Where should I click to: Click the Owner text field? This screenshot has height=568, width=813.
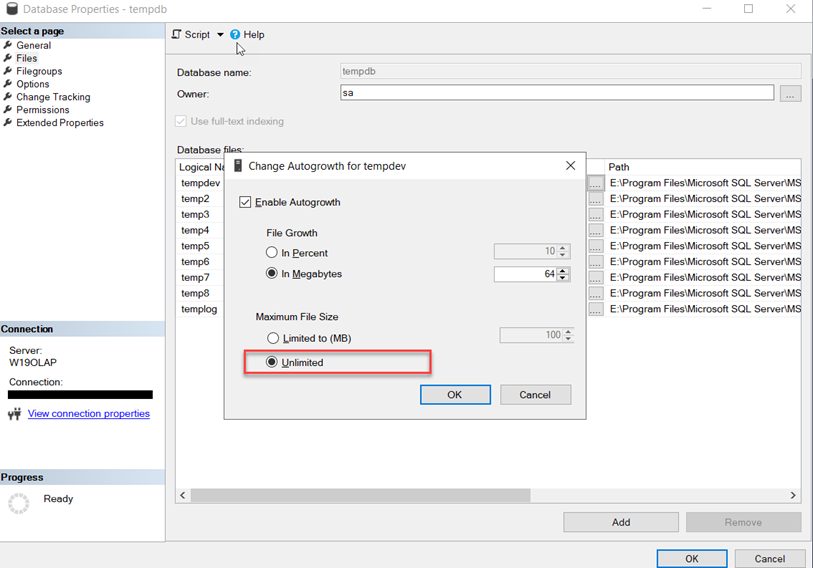pos(557,93)
